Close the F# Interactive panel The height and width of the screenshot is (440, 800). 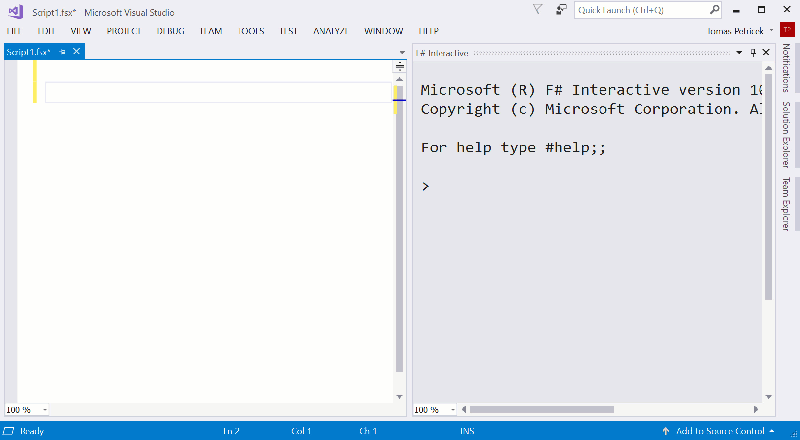766,52
